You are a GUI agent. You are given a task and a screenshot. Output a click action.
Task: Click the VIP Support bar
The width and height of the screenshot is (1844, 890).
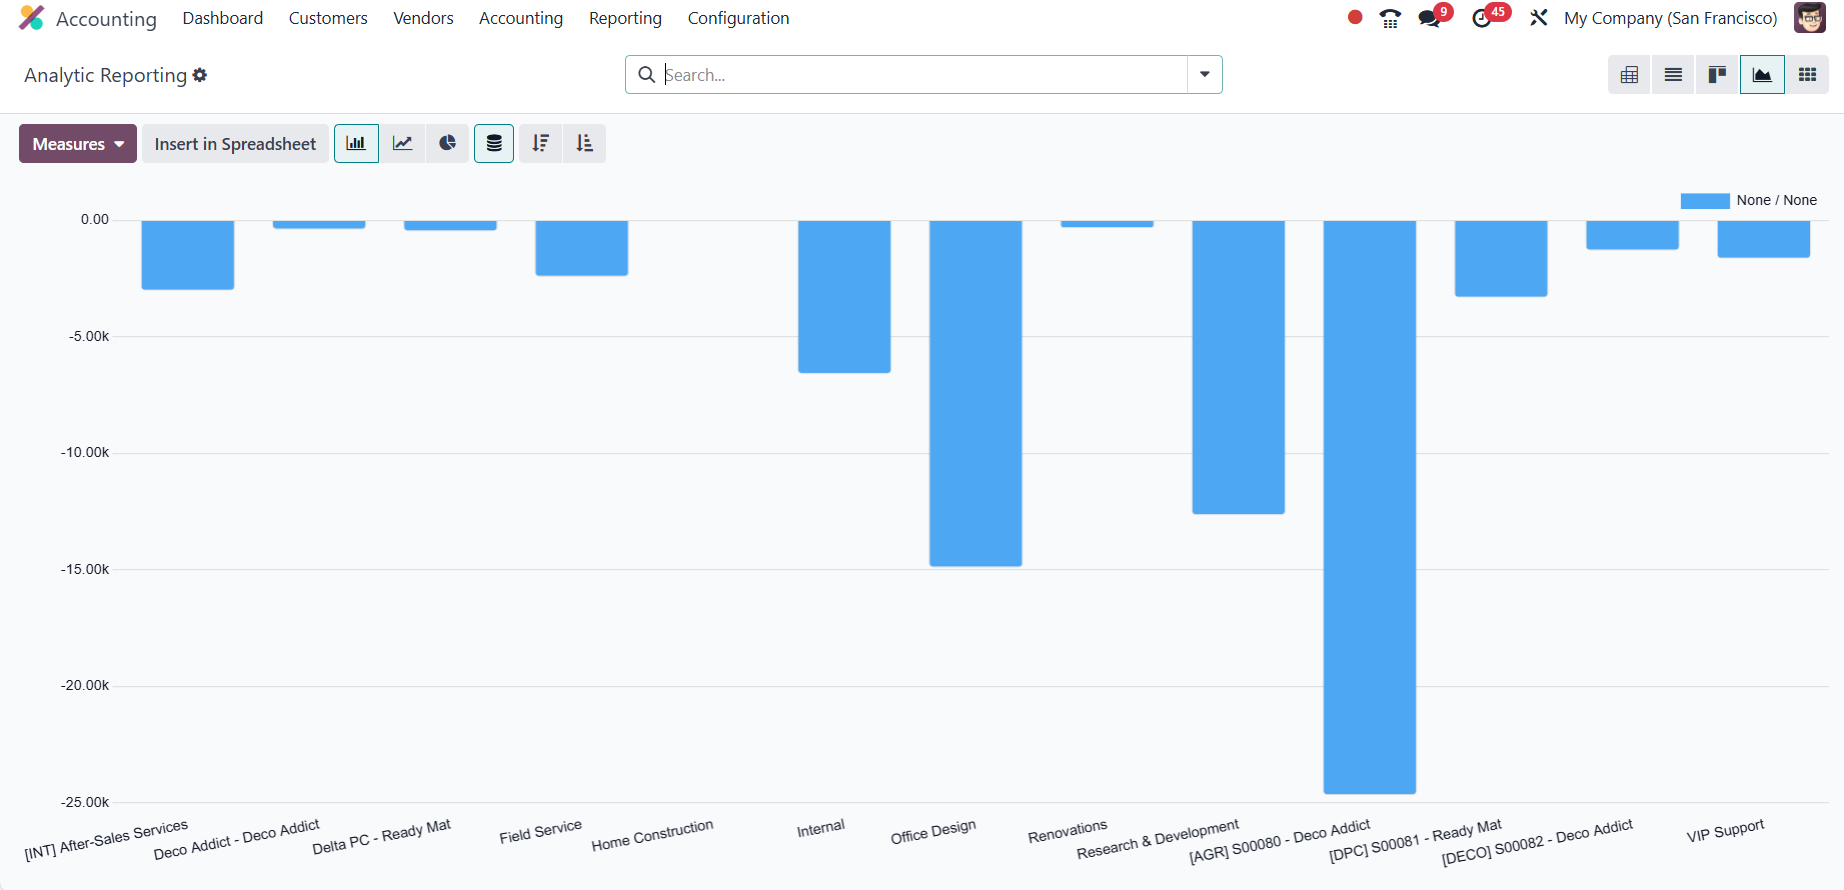click(1763, 239)
